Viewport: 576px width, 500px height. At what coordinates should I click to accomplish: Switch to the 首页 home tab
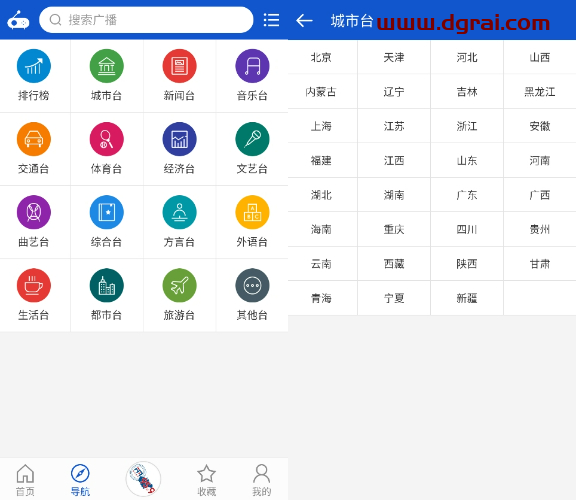coord(25,480)
